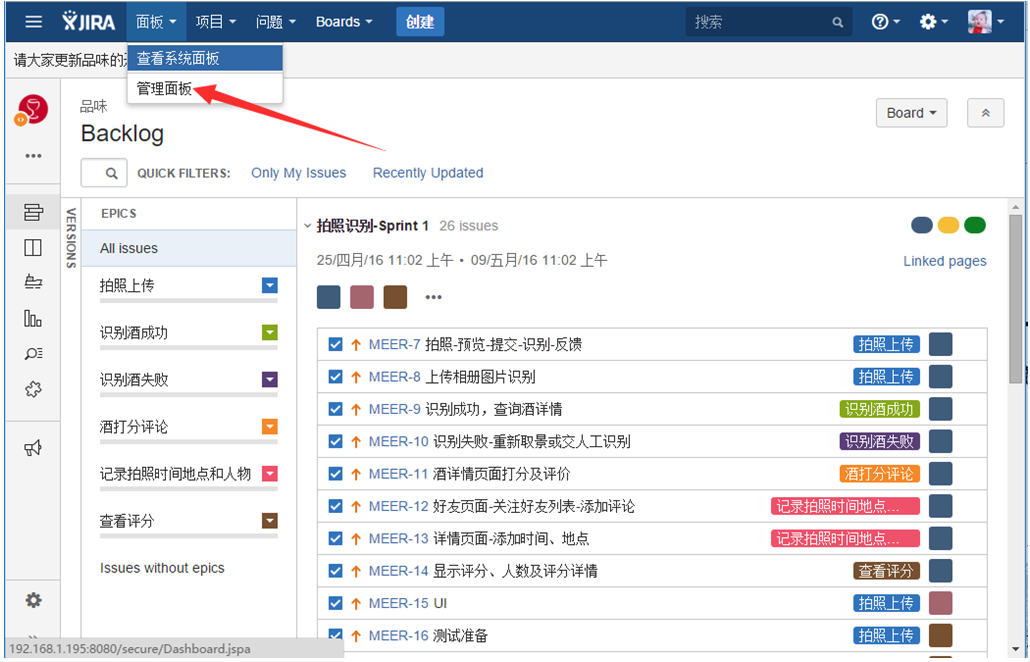Image resolution: width=1030 pixels, height=662 pixels.
Task: Open the Issues search icon in sidebar
Action: click(33, 354)
